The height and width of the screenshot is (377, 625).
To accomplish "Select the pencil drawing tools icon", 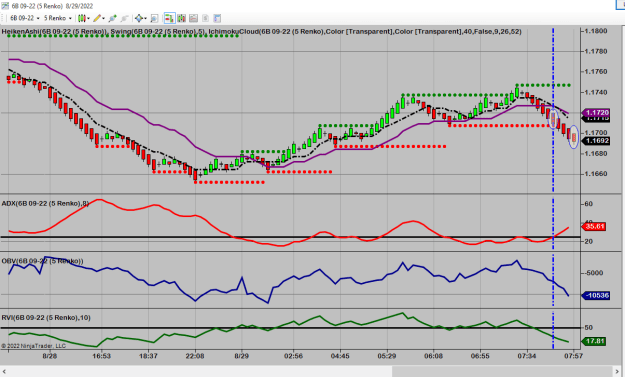I will click(96, 18).
